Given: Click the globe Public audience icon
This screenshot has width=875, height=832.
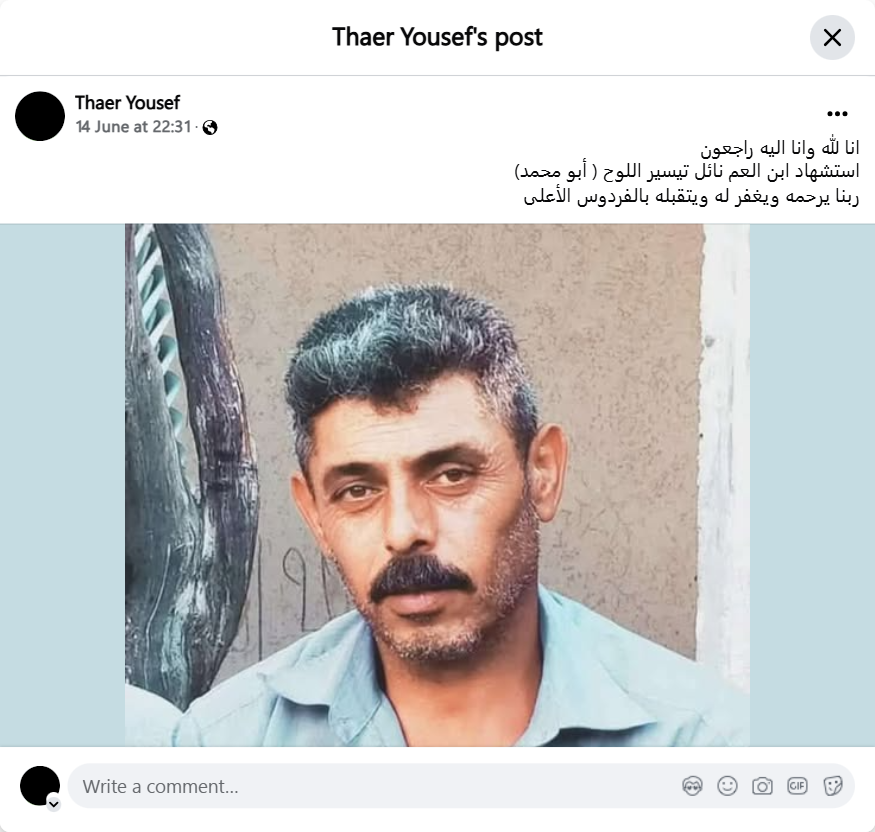Looking at the screenshot, I should click(210, 128).
